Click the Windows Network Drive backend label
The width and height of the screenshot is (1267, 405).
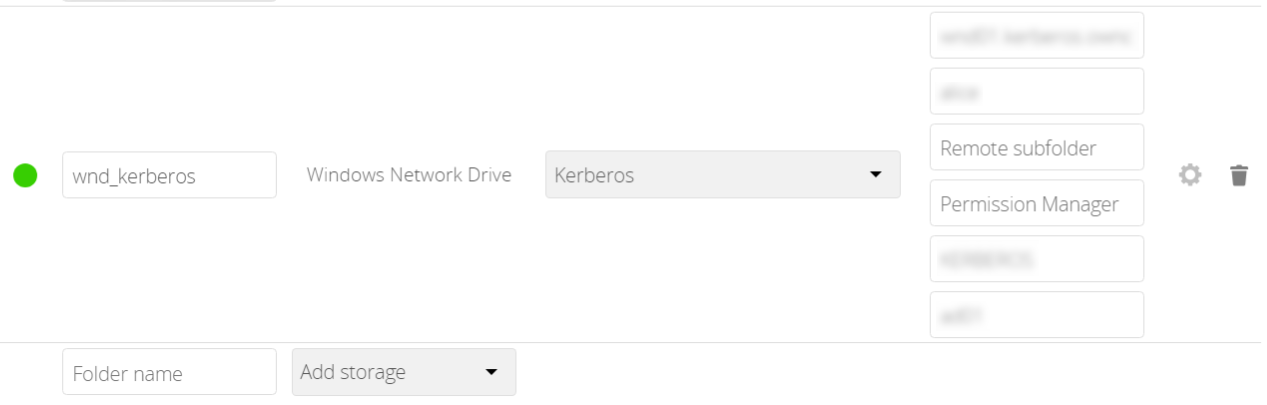pyautogui.click(x=409, y=175)
